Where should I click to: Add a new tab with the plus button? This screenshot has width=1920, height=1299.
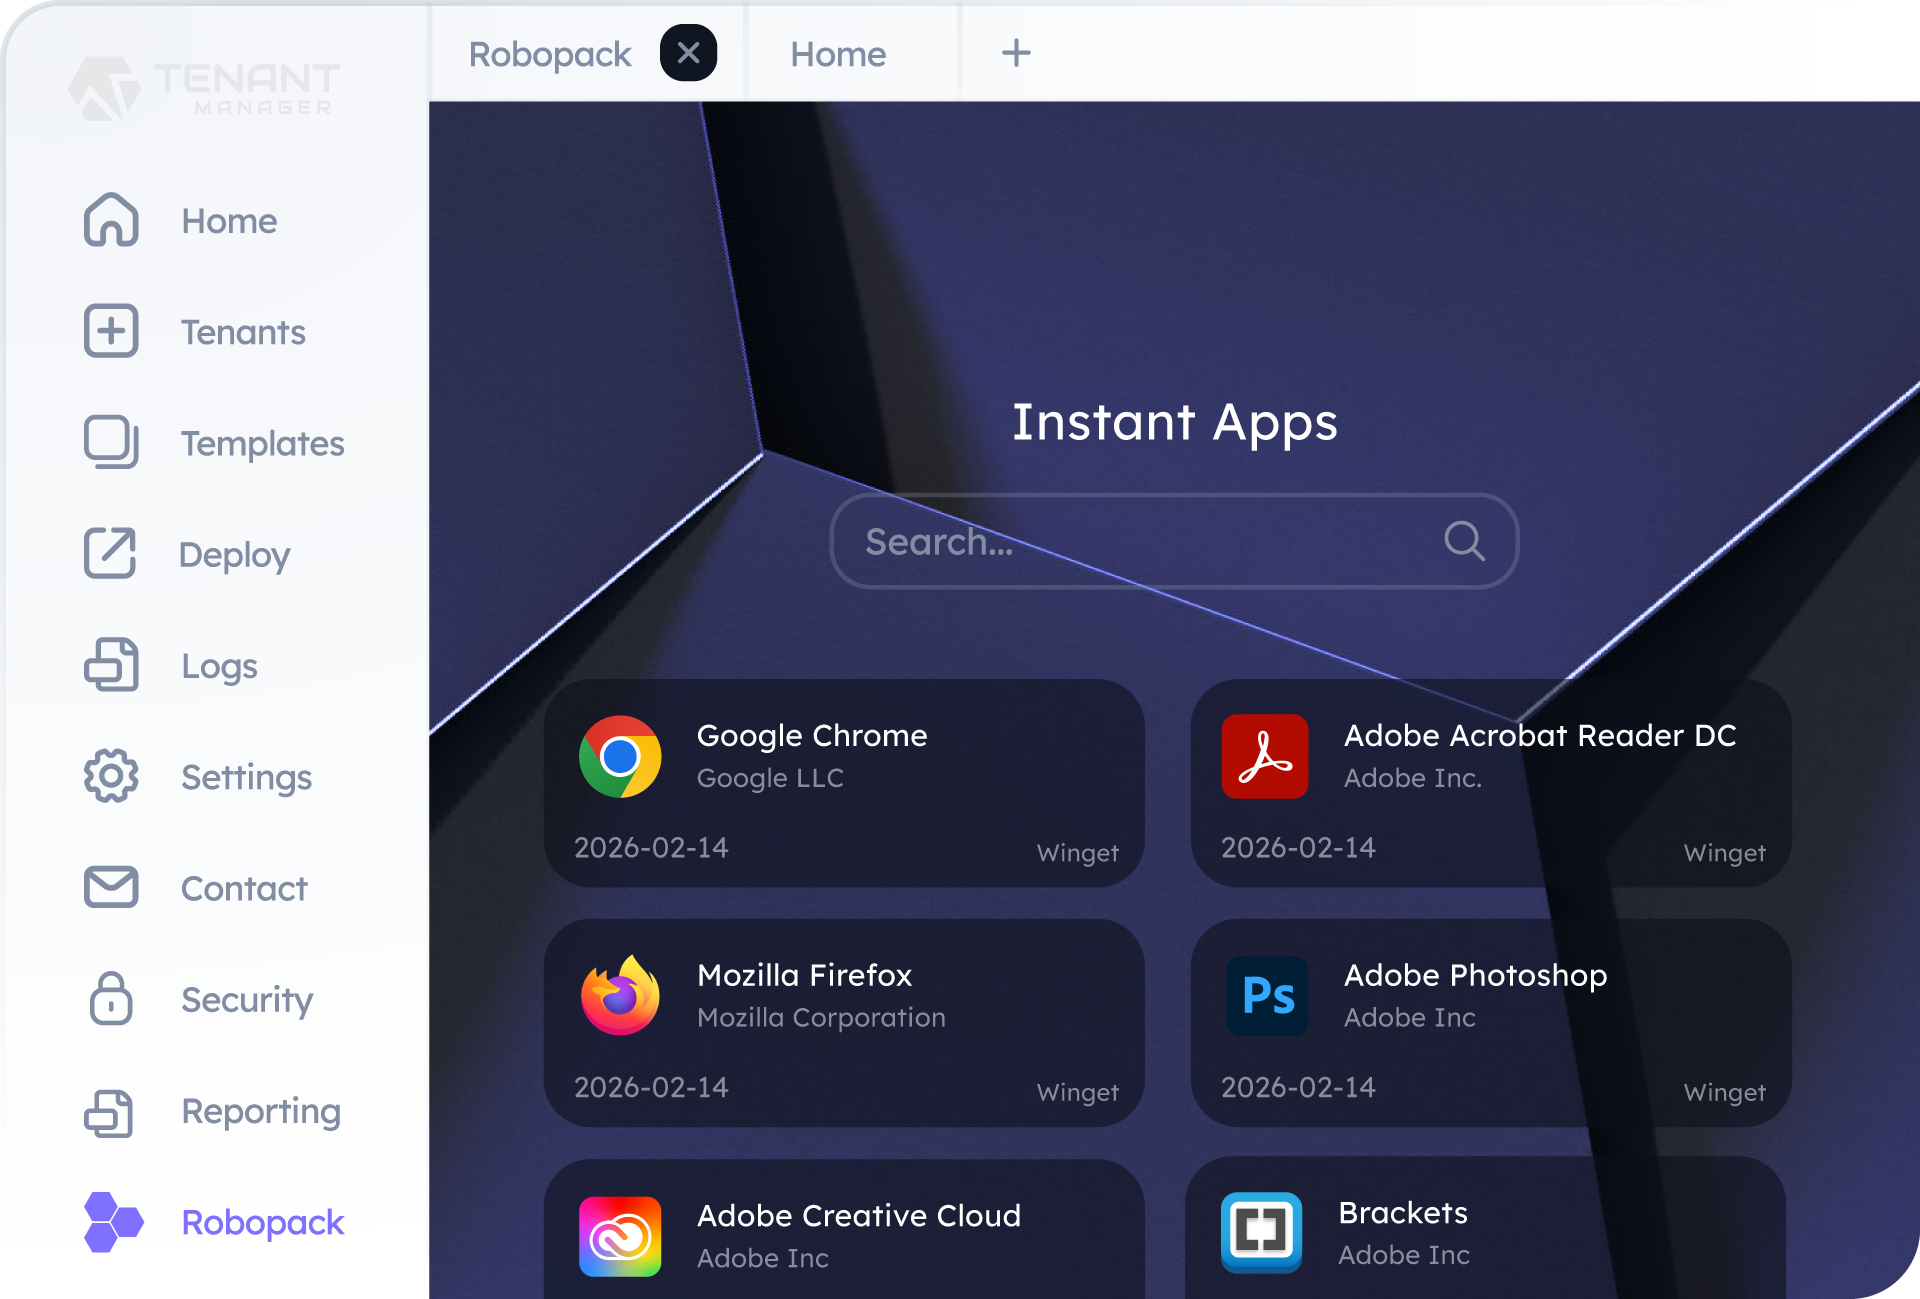pos(1016,53)
